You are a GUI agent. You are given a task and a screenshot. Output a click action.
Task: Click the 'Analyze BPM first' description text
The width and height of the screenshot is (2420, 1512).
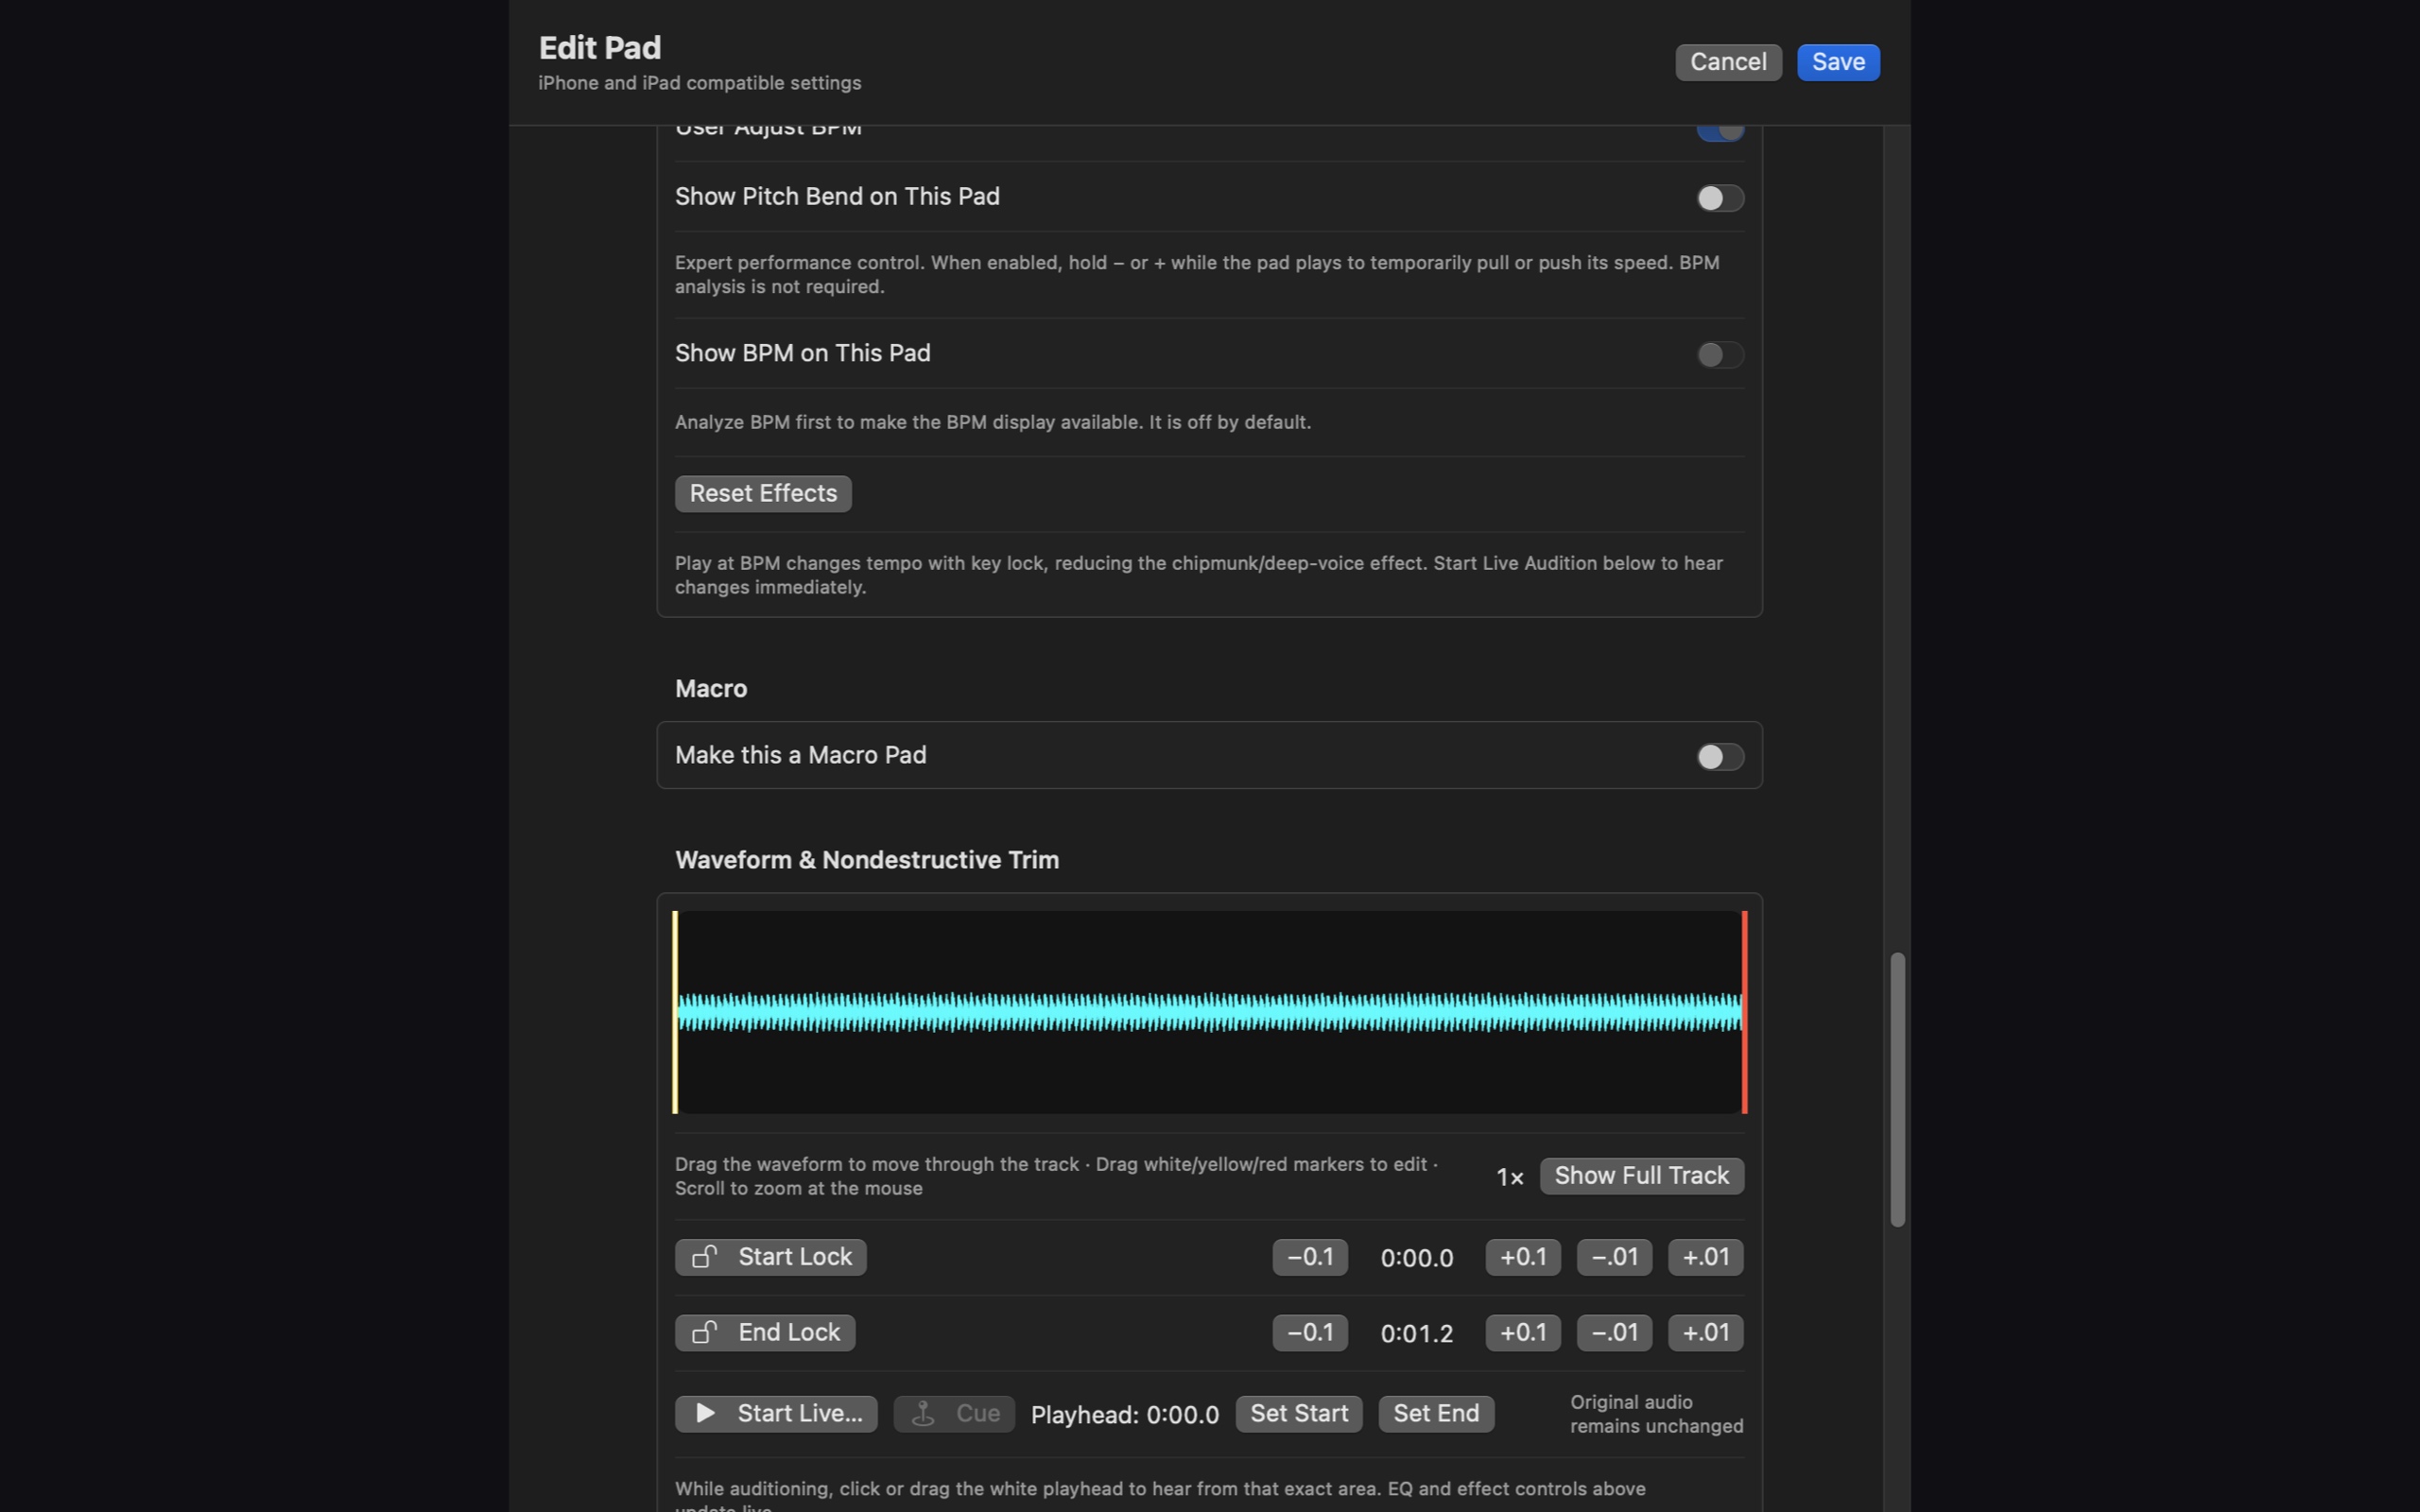(x=992, y=422)
